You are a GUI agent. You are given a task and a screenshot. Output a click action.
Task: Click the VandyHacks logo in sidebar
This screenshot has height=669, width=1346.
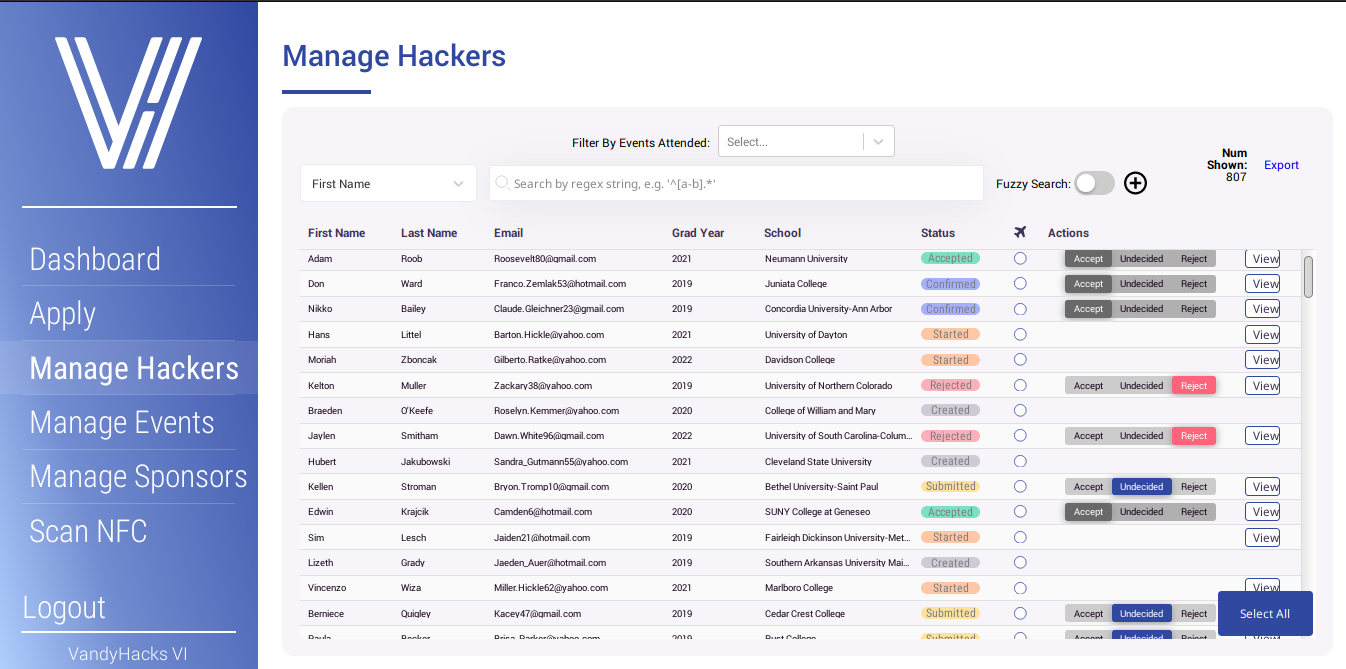(x=128, y=102)
